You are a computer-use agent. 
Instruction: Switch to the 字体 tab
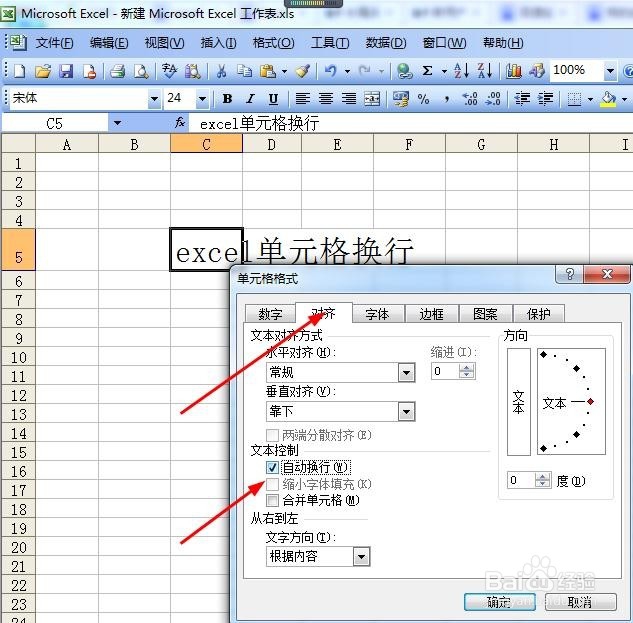click(377, 314)
